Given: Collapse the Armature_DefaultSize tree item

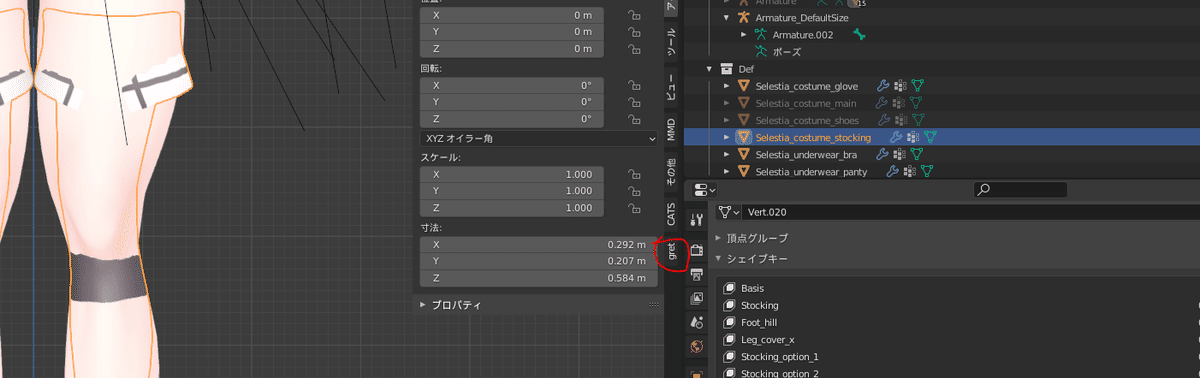Looking at the screenshot, I should [726, 18].
